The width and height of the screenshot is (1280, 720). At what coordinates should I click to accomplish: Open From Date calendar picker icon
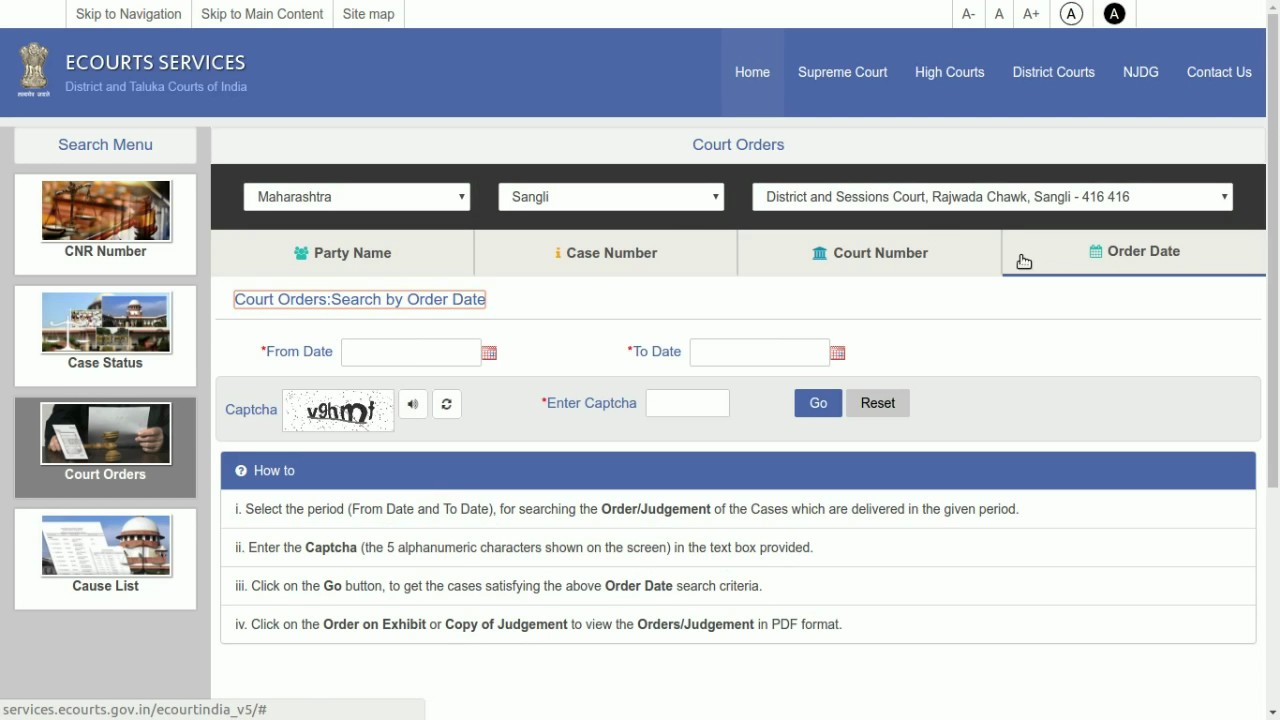click(489, 353)
